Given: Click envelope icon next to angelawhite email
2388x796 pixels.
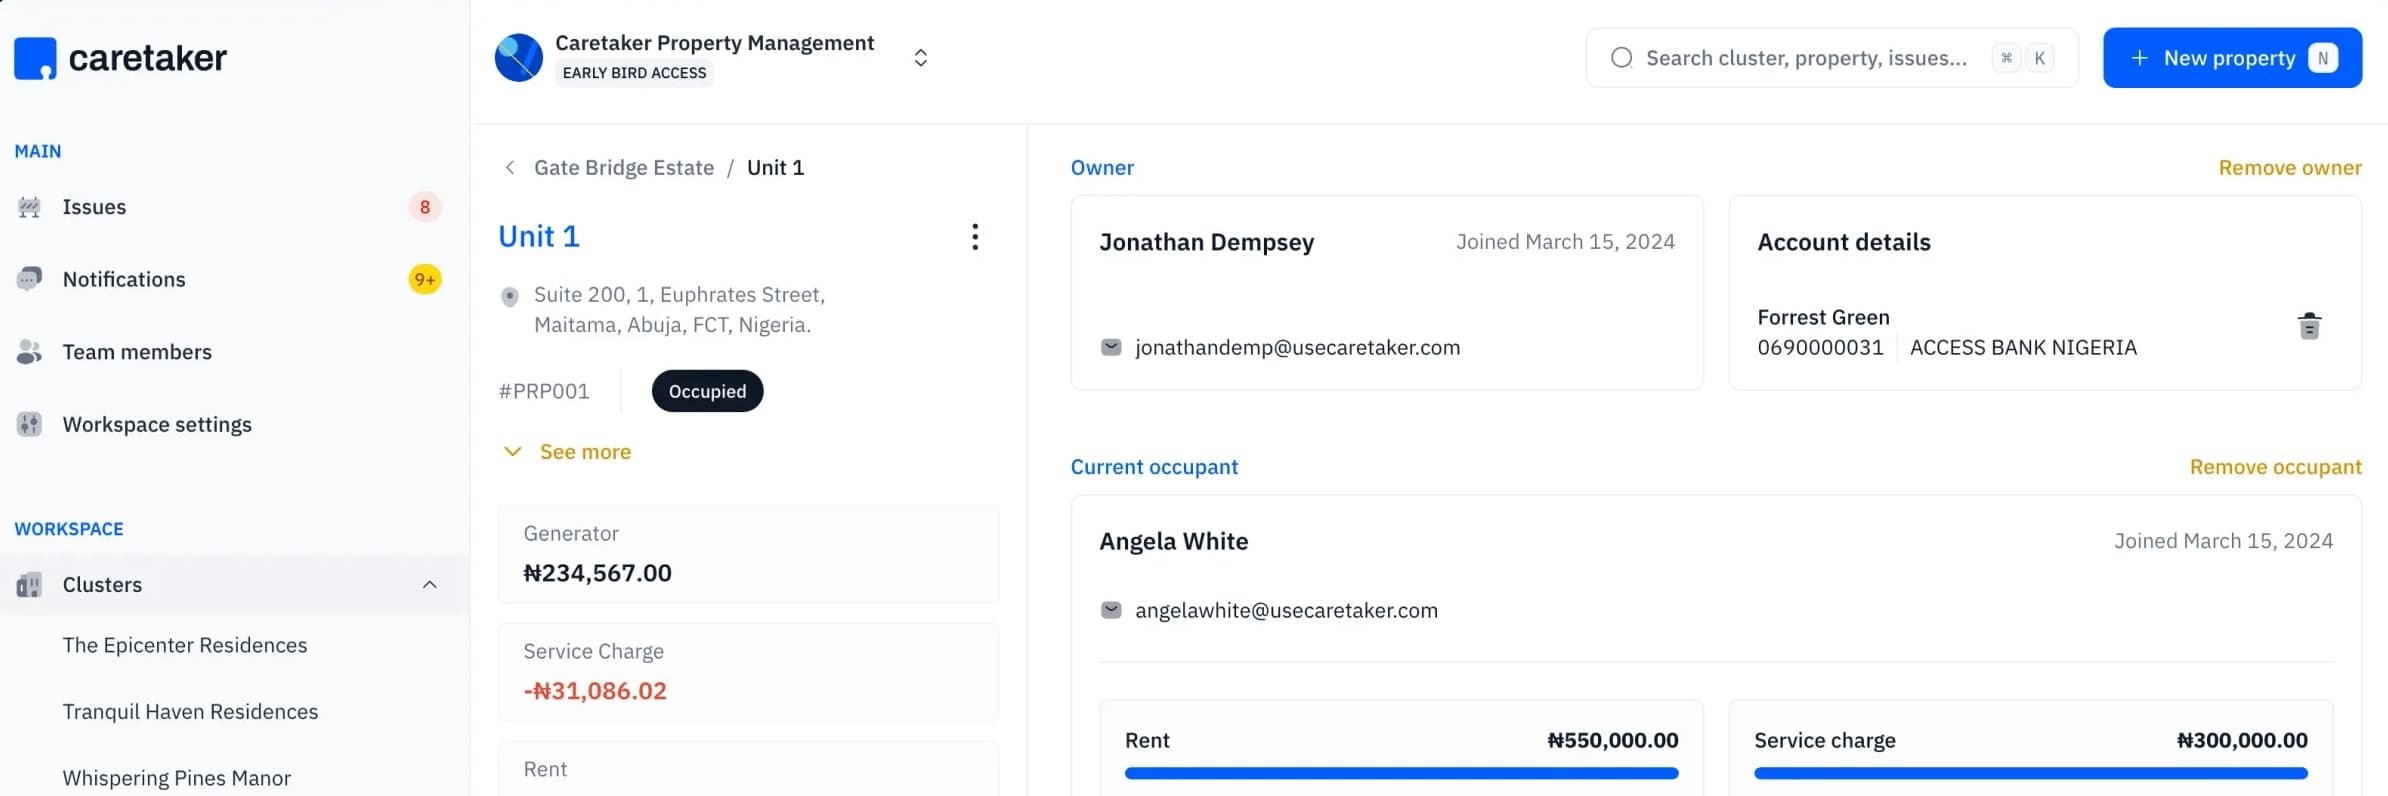Looking at the screenshot, I should point(1111,610).
